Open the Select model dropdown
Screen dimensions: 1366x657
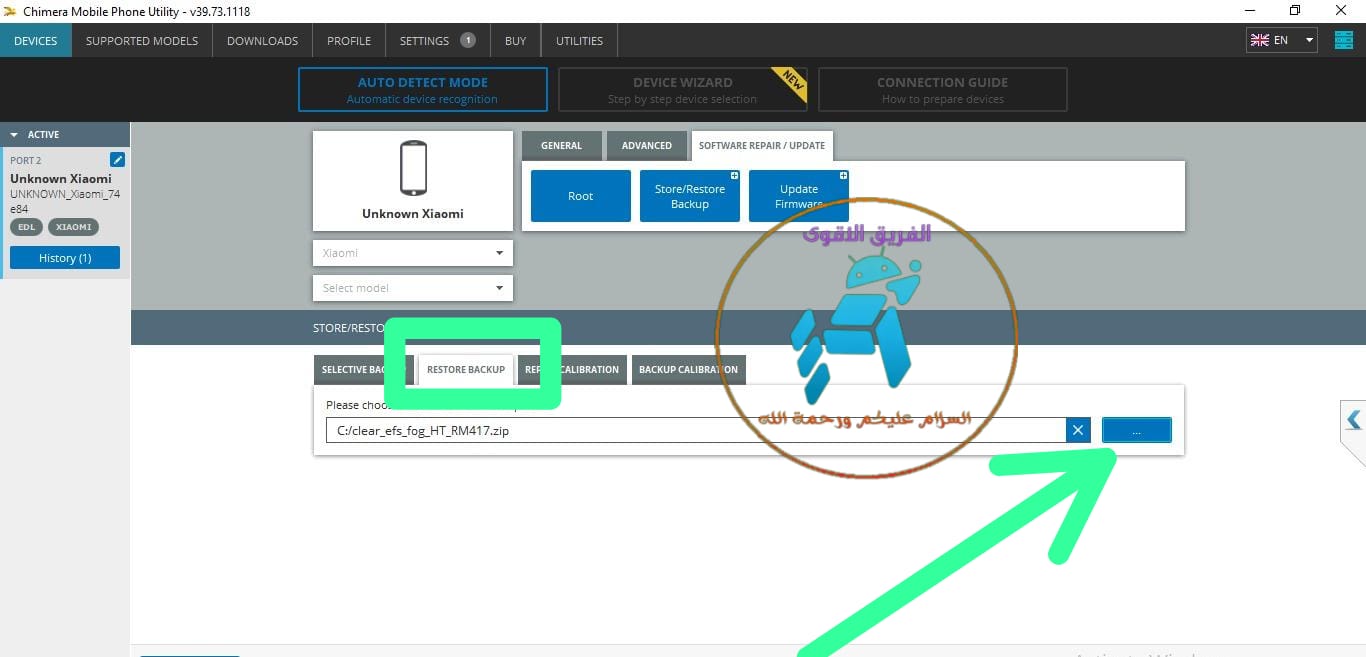pos(413,288)
